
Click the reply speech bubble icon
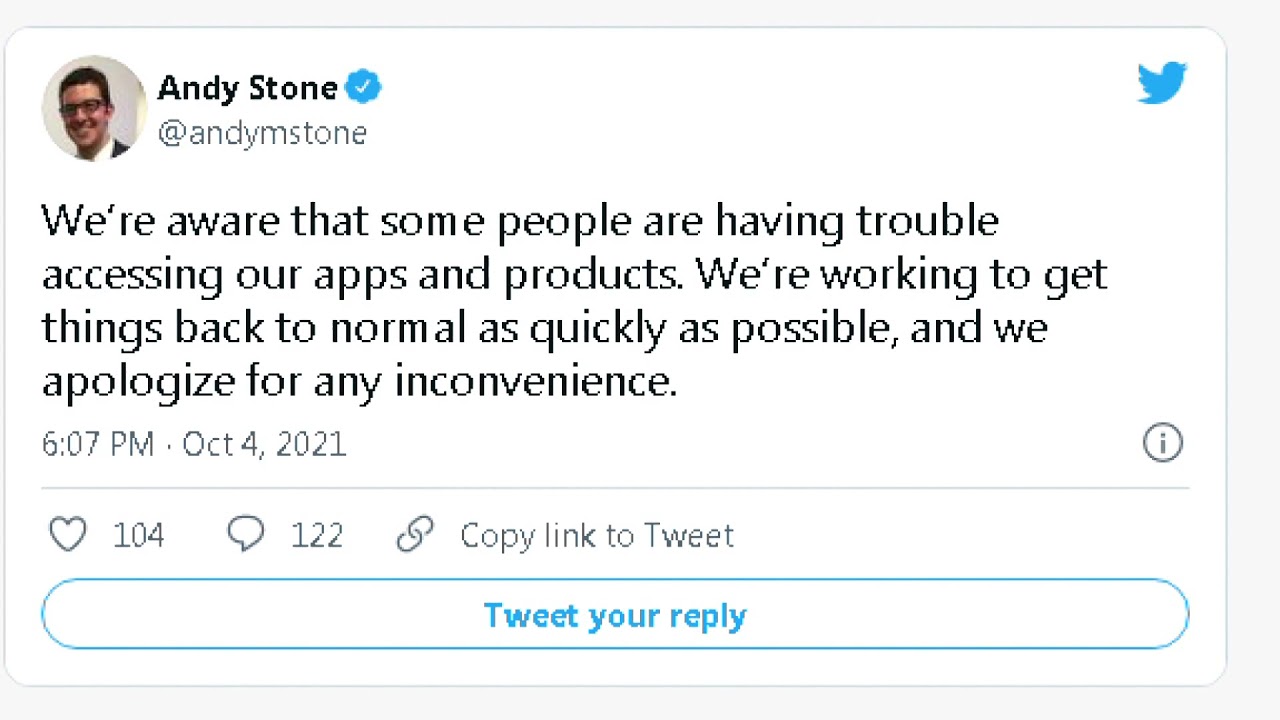point(245,535)
